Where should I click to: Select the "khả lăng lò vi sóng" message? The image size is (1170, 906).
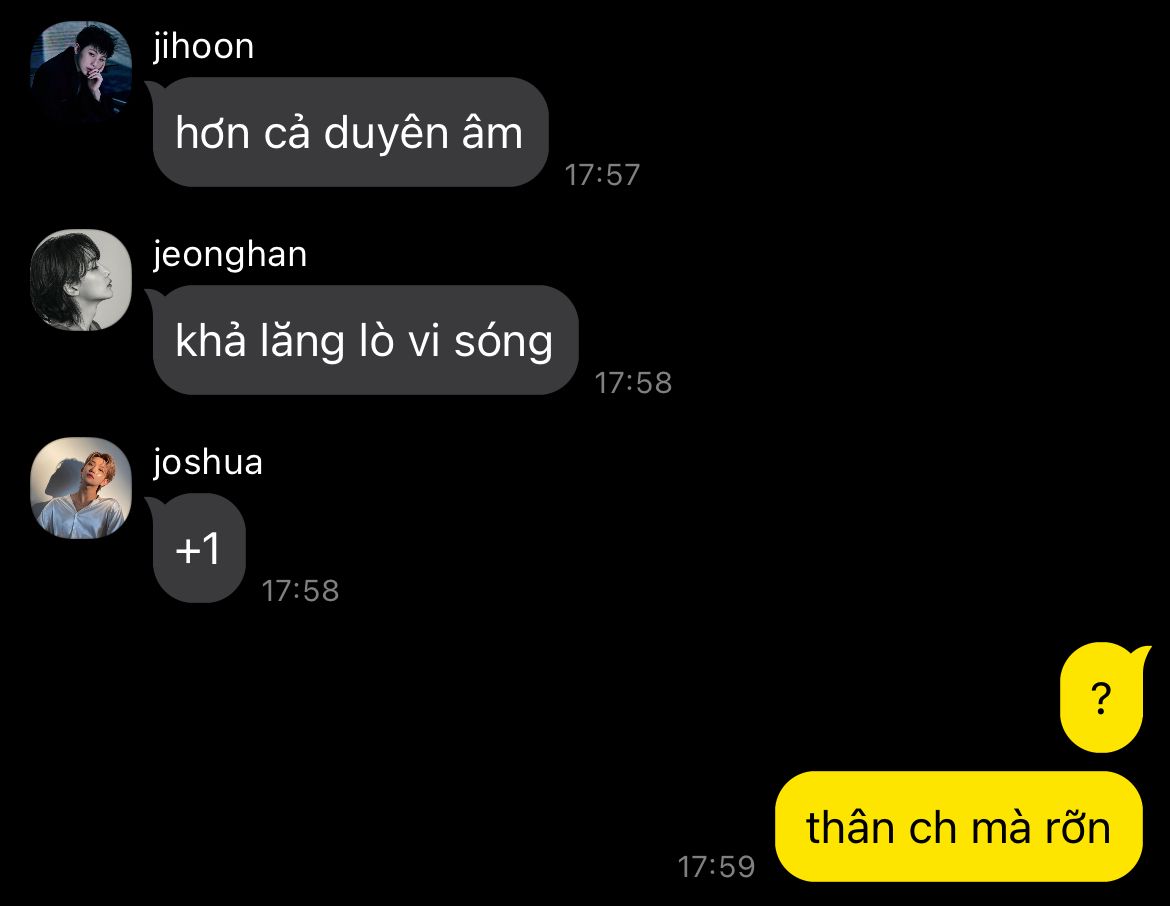coord(365,340)
